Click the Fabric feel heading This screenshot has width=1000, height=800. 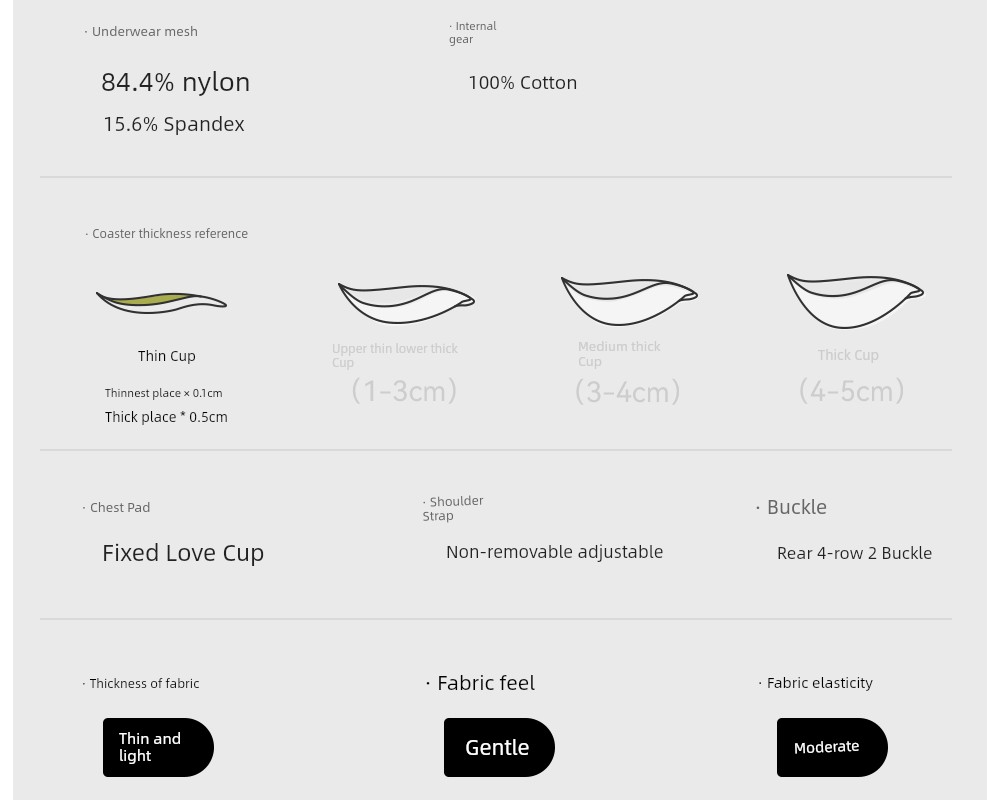(486, 683)
